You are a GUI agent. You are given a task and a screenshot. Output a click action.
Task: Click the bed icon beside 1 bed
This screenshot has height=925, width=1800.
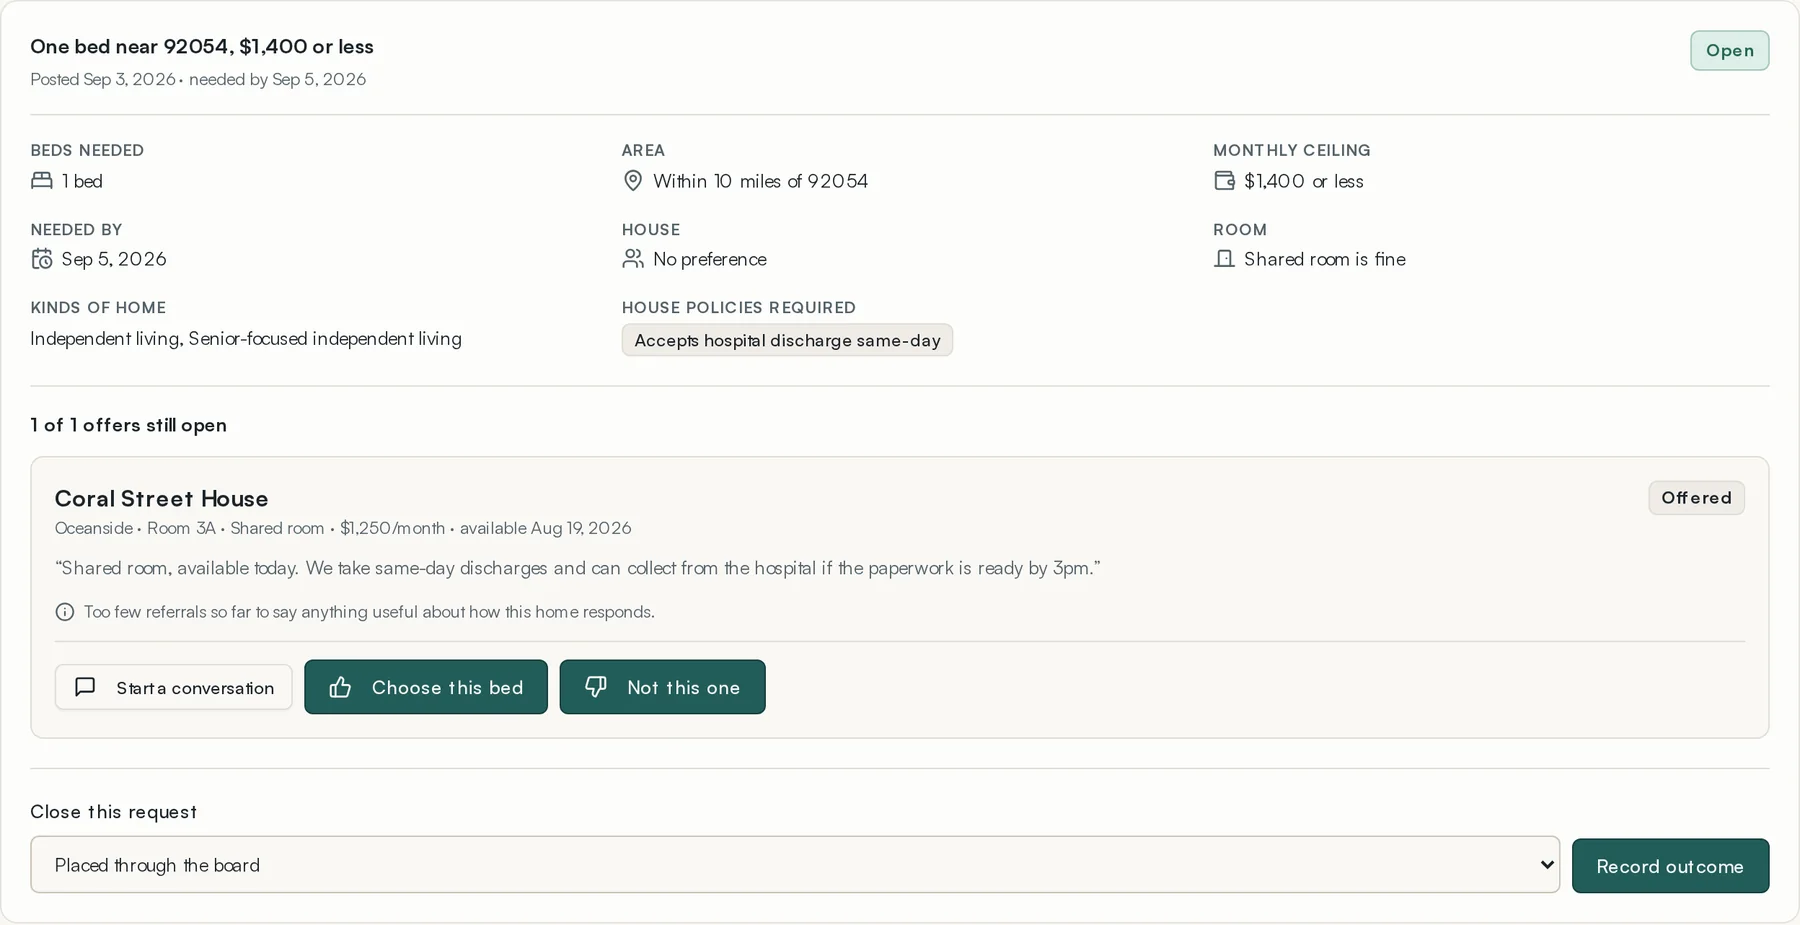click(41, 180)
